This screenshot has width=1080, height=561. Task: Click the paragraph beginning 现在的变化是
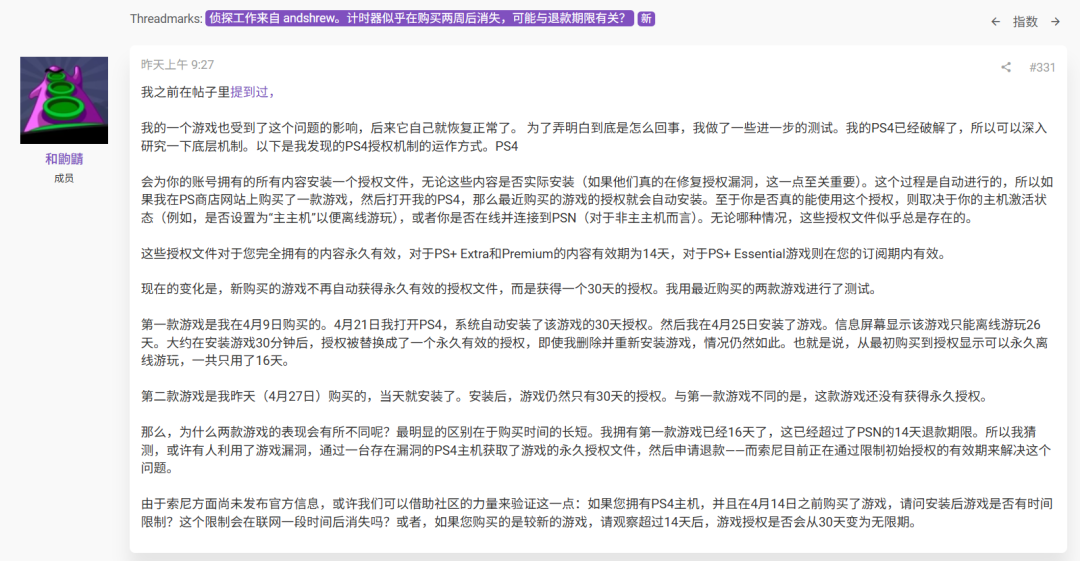click(x=509, y=289)
